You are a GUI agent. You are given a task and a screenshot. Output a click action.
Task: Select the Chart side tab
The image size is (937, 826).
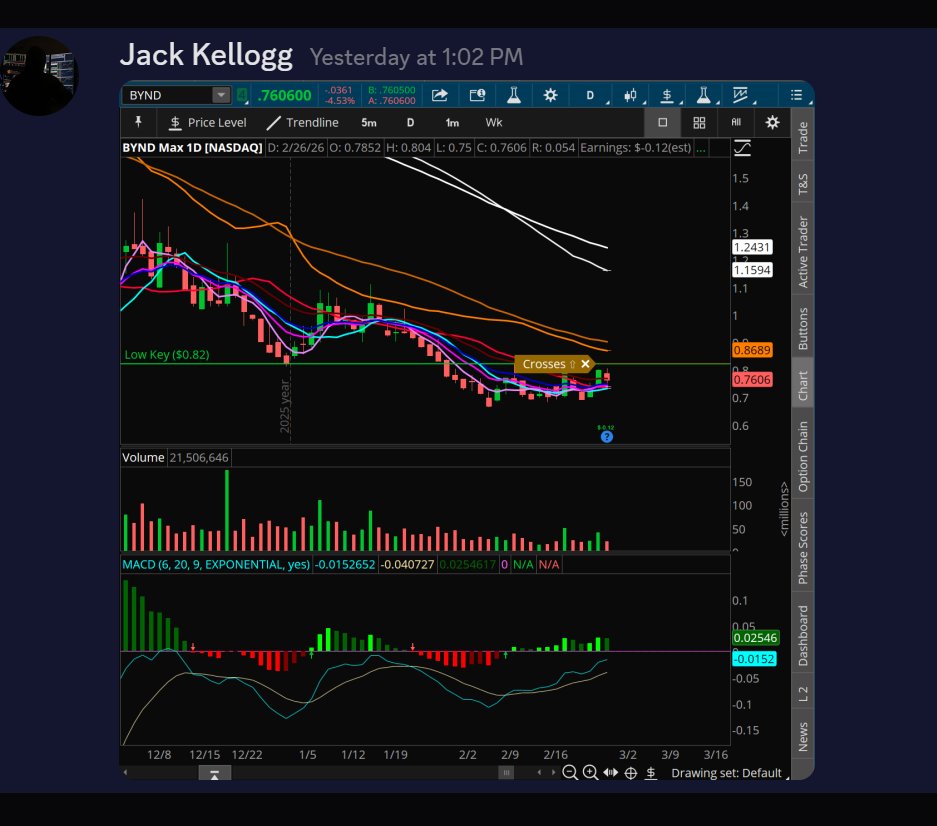[803, 385]
